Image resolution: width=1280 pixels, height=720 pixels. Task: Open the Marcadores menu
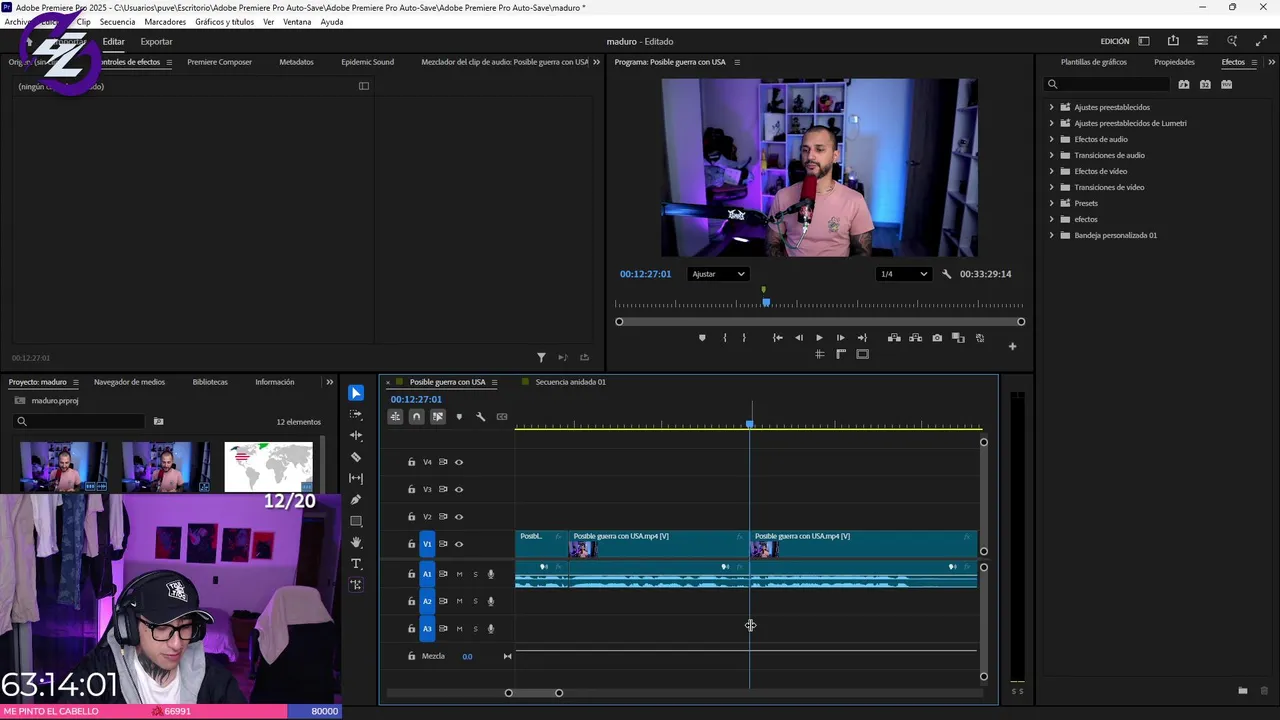pos(165,22)
